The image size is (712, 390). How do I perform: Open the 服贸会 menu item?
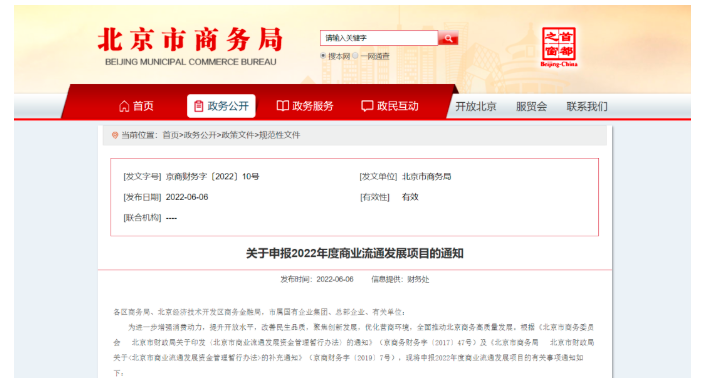pos(531,107)
